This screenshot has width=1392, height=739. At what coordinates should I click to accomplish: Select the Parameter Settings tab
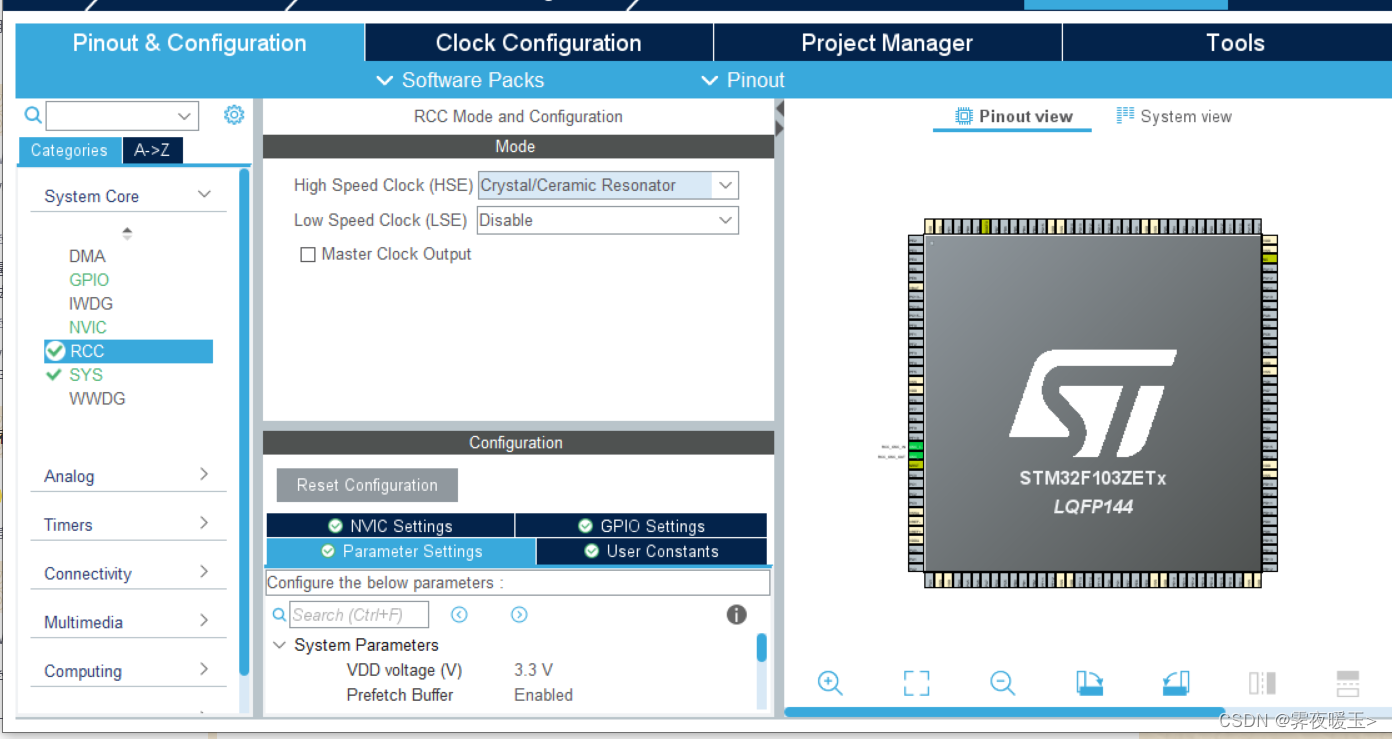pyautogui.click(x=401, y=551)
